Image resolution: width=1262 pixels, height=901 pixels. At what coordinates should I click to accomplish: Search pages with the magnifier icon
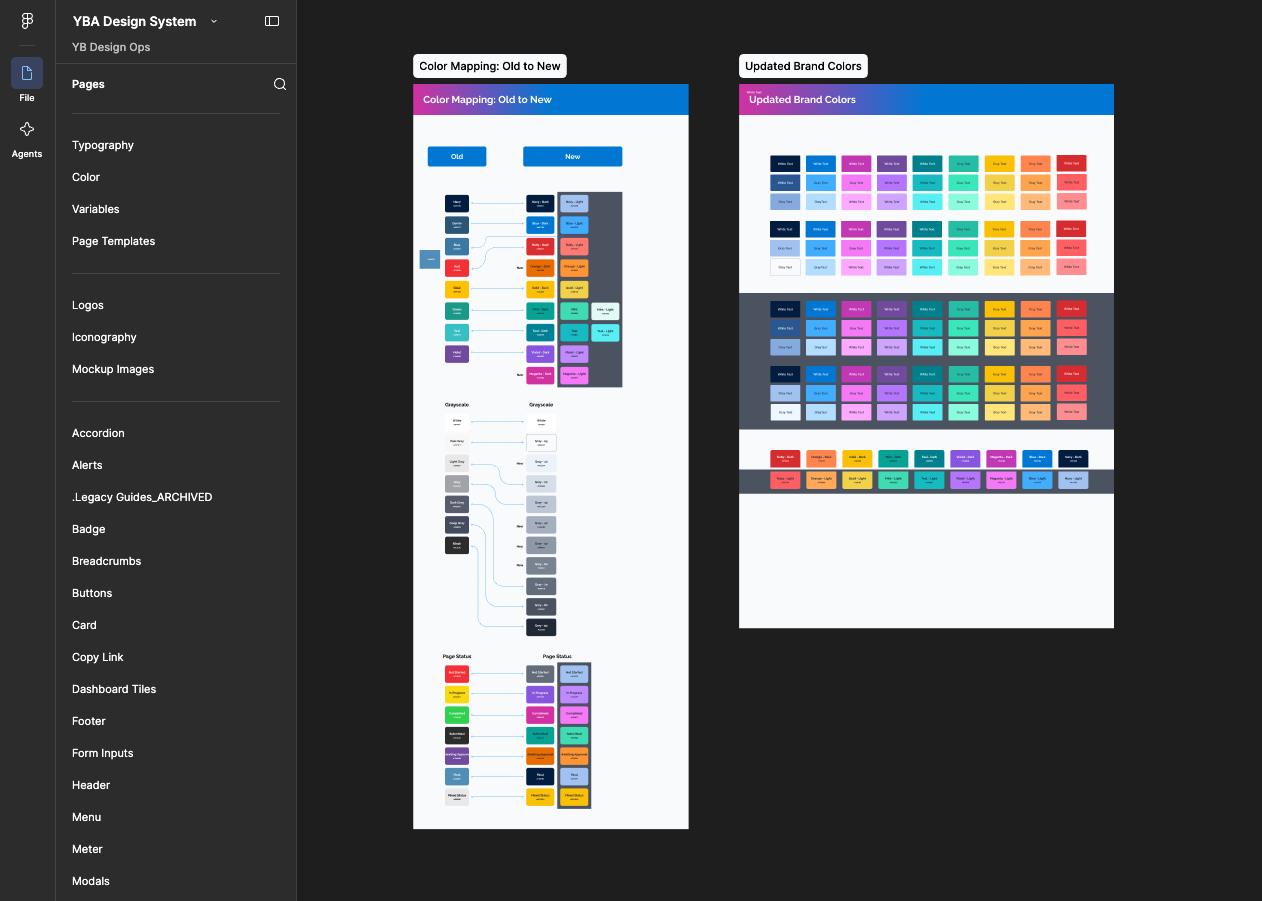280,84
